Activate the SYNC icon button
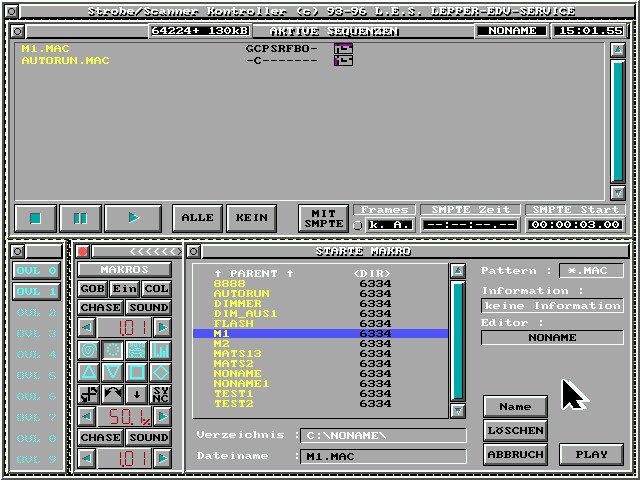Image resolution: width=640 pixels, height=480 pixels. point(160,394)
